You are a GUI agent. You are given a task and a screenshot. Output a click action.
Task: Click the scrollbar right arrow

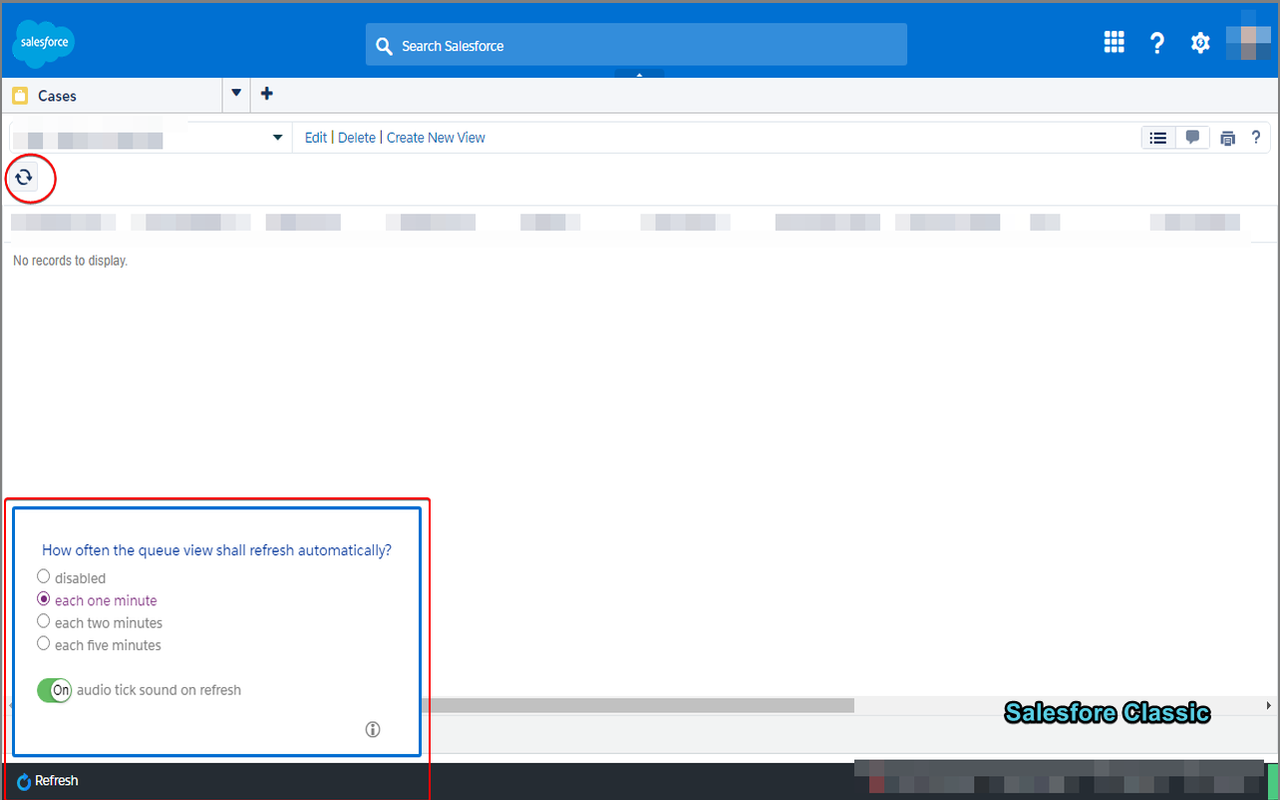click(1268, 705)
